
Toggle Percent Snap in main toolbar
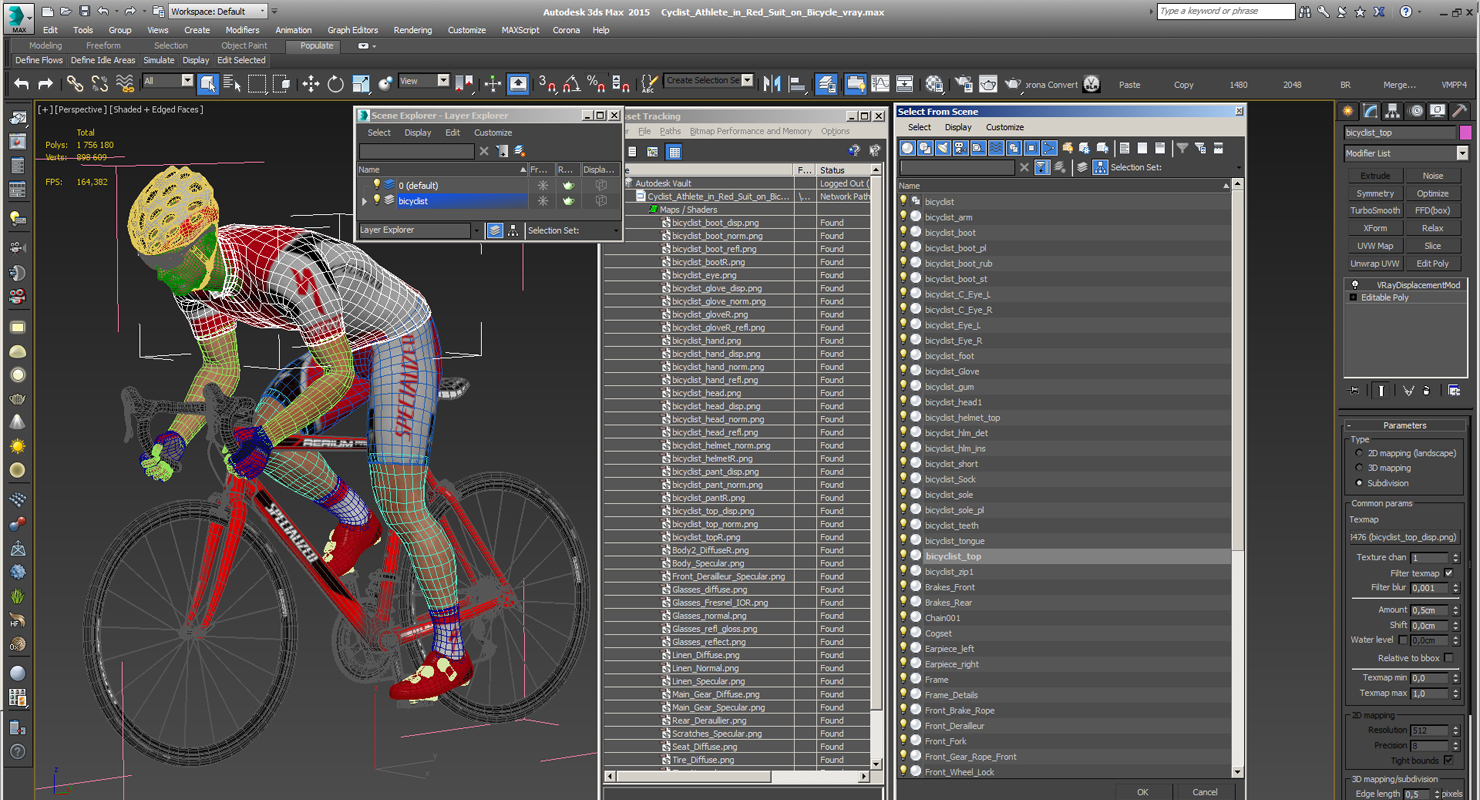[596, 84]
